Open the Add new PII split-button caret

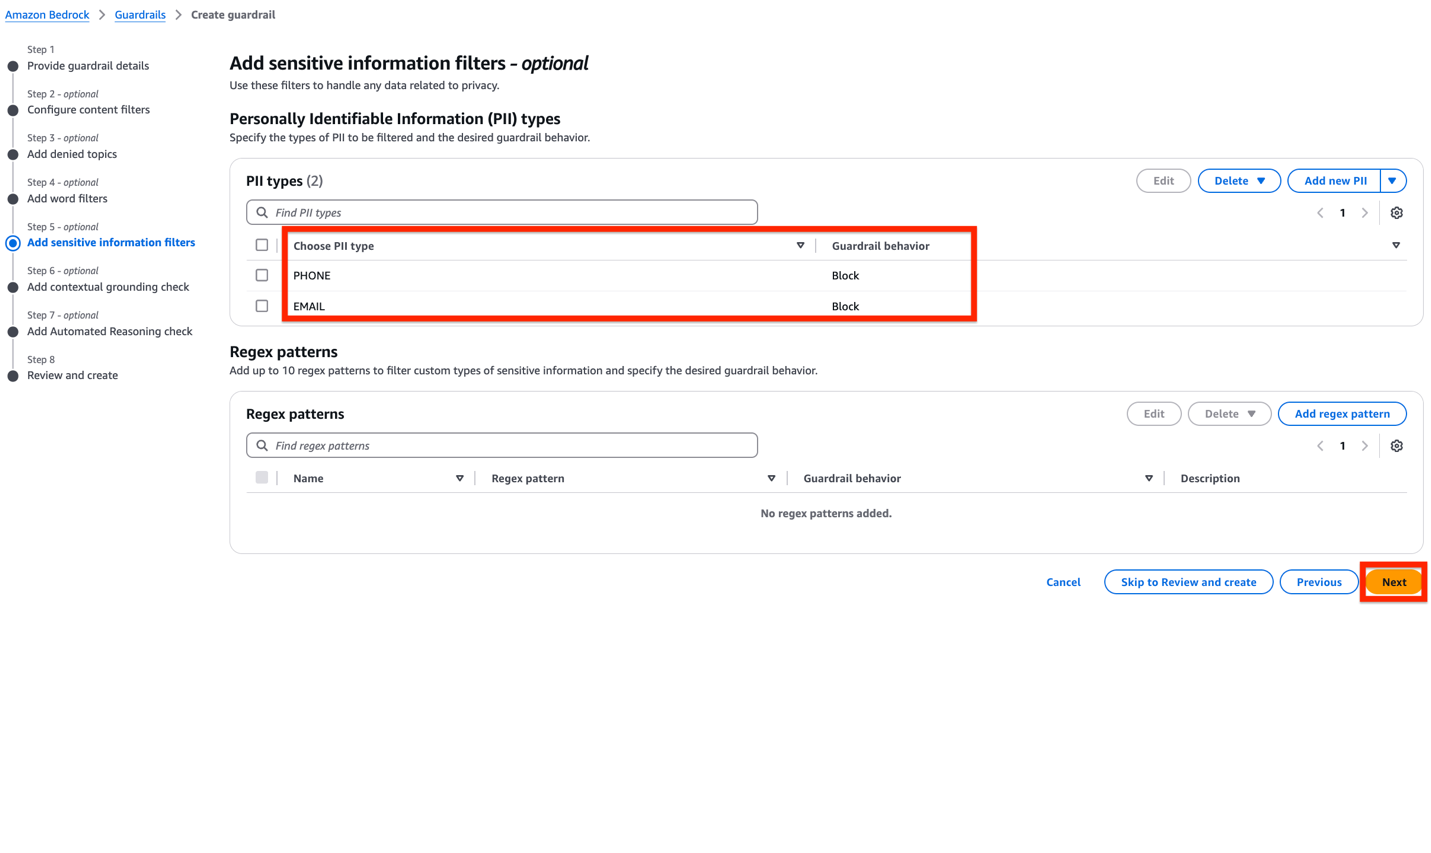(x=1392, y=180)
